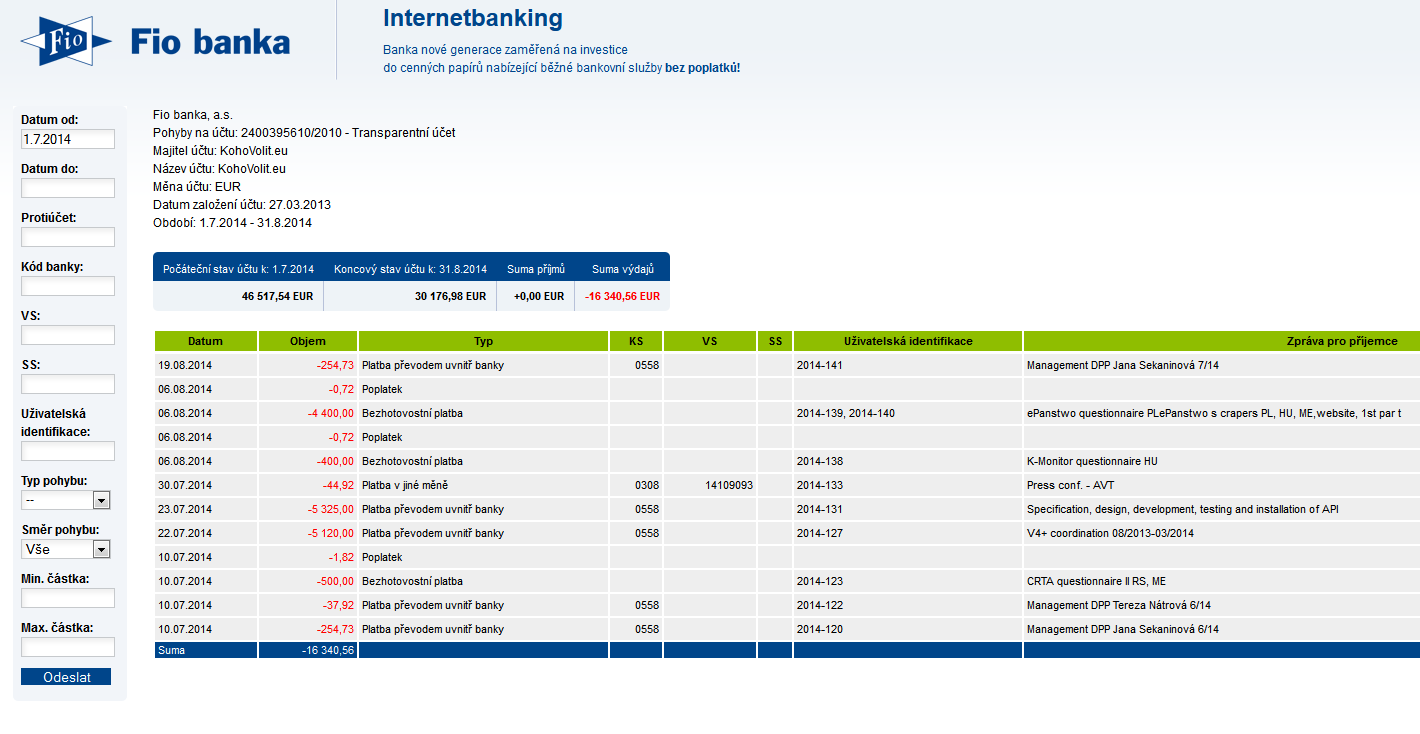This screenshot has height=734, width=1420.
Task: Click the Min. částka input field
Action: pyautogui.click(x=68, y=598)
